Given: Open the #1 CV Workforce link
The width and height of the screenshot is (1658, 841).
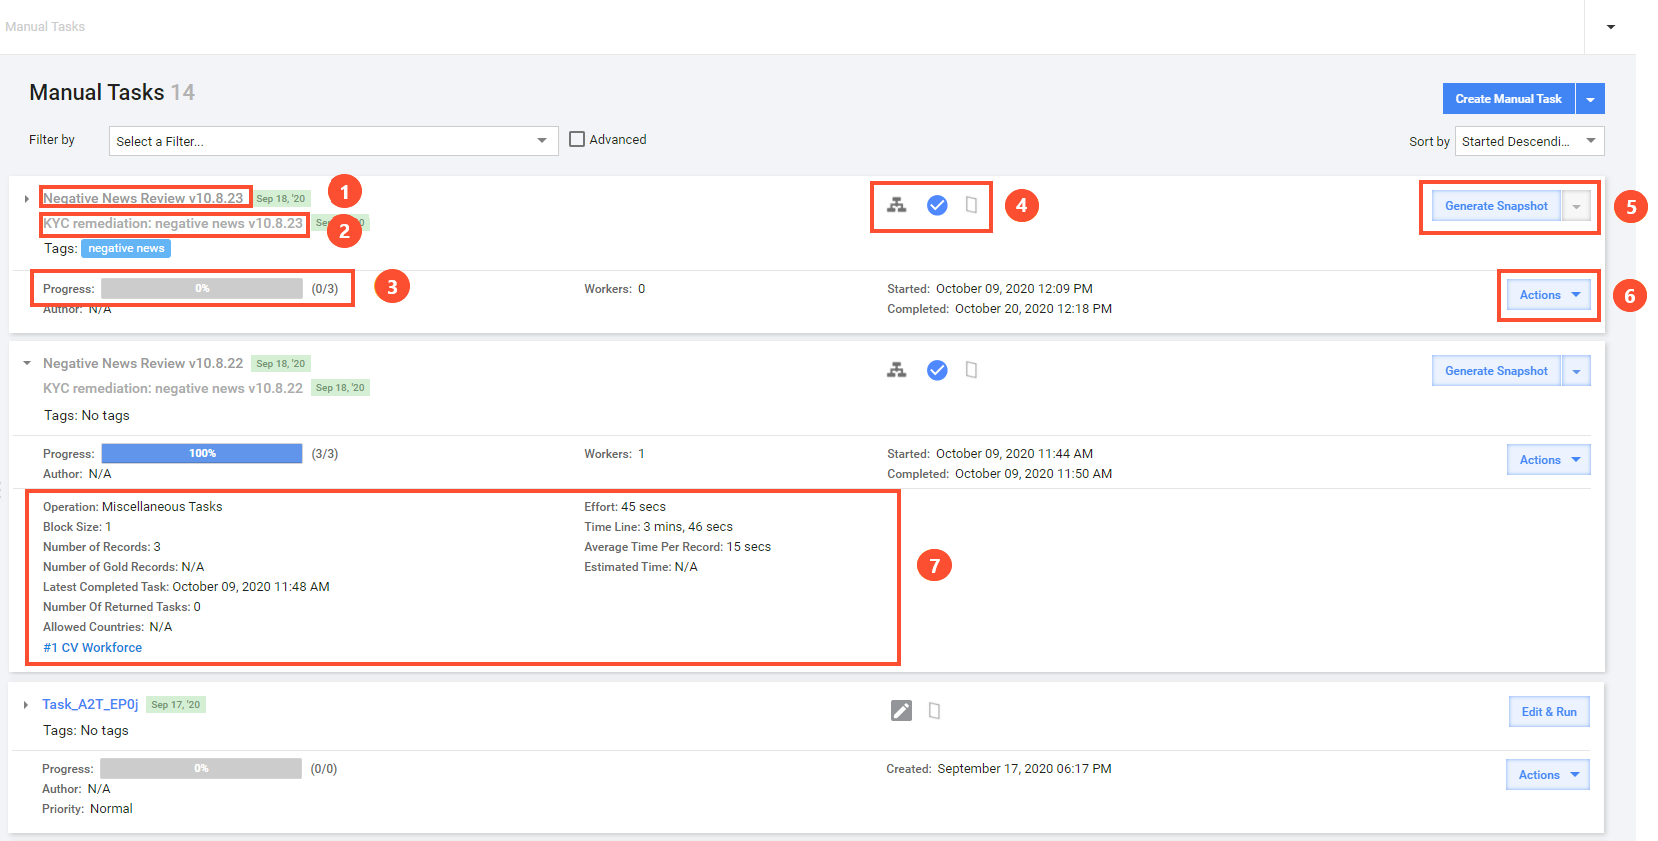Looking at the screenshot, I should pyautogui.click(x=93, y=648).
